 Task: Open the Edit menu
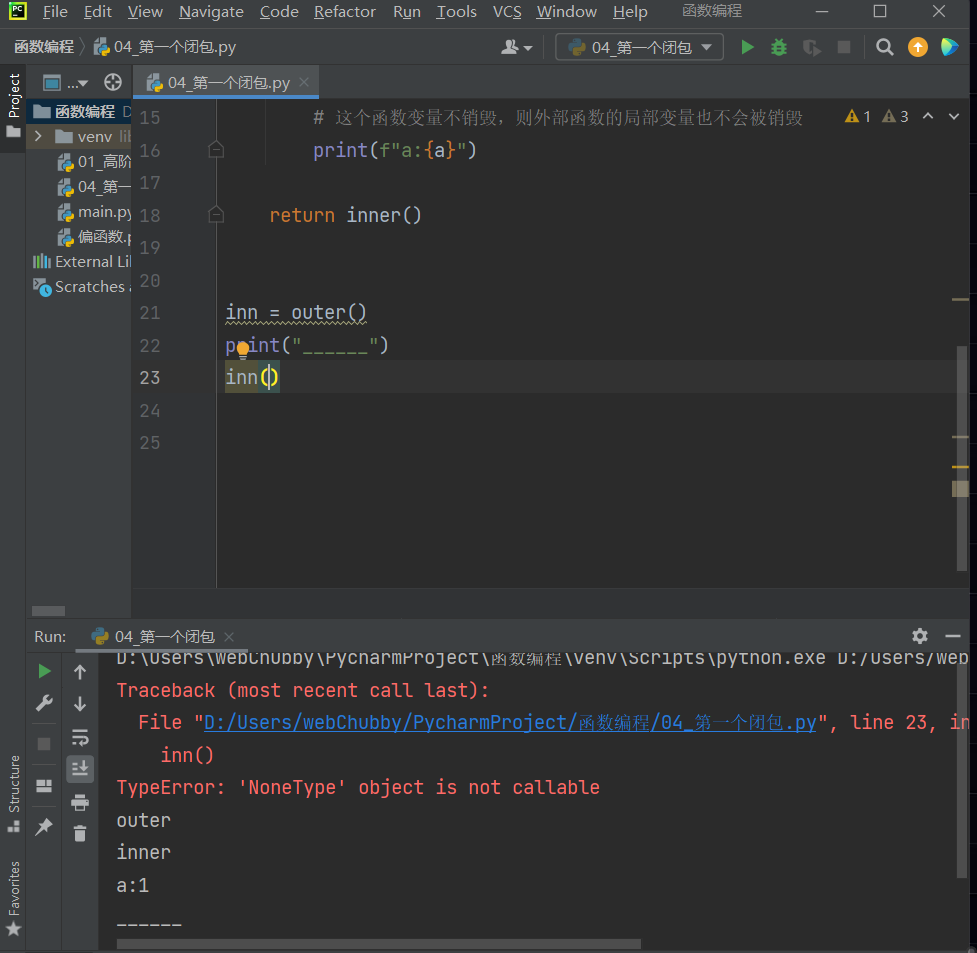click(98, 12)
